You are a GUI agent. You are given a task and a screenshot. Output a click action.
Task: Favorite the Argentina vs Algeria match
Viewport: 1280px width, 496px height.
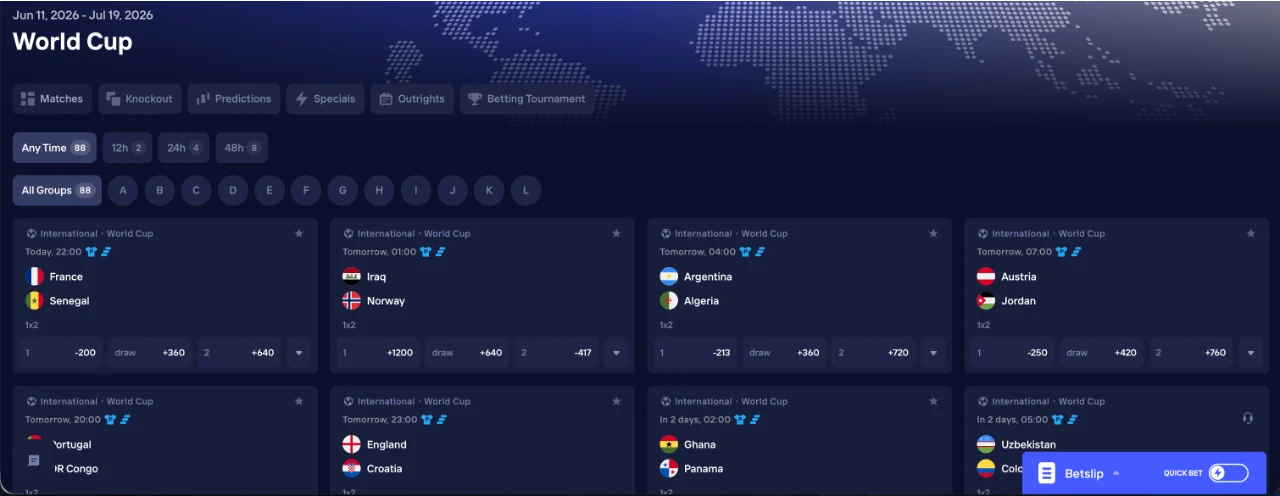(933, 234)
